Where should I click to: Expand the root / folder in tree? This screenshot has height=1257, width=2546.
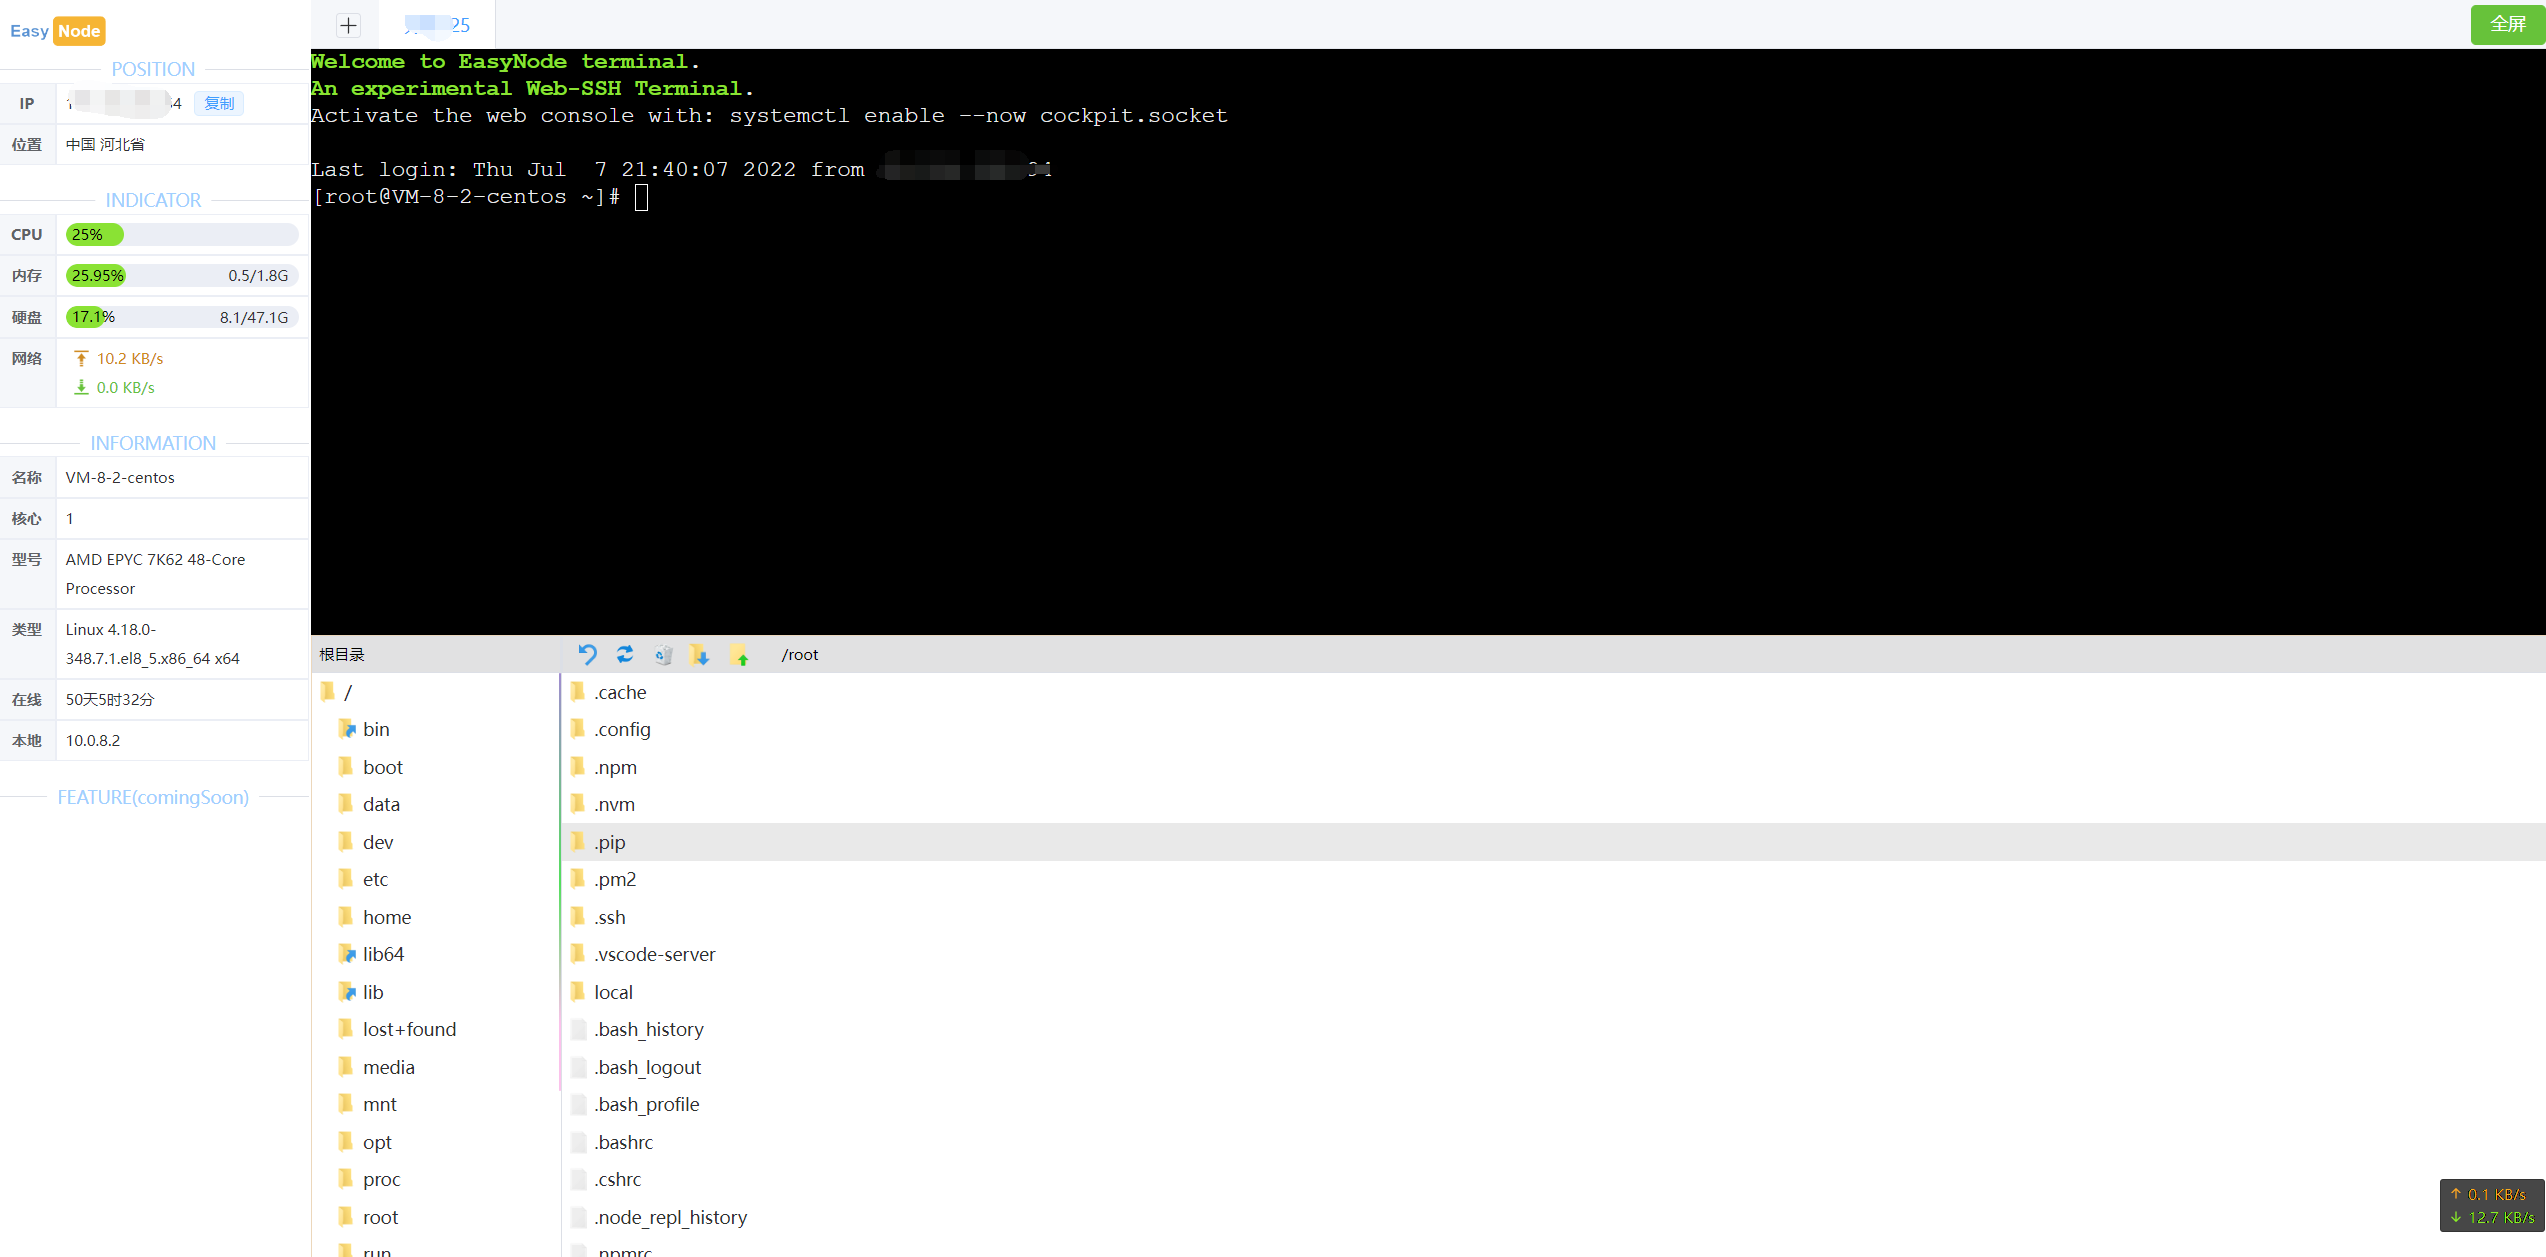(x=347, y=692)
